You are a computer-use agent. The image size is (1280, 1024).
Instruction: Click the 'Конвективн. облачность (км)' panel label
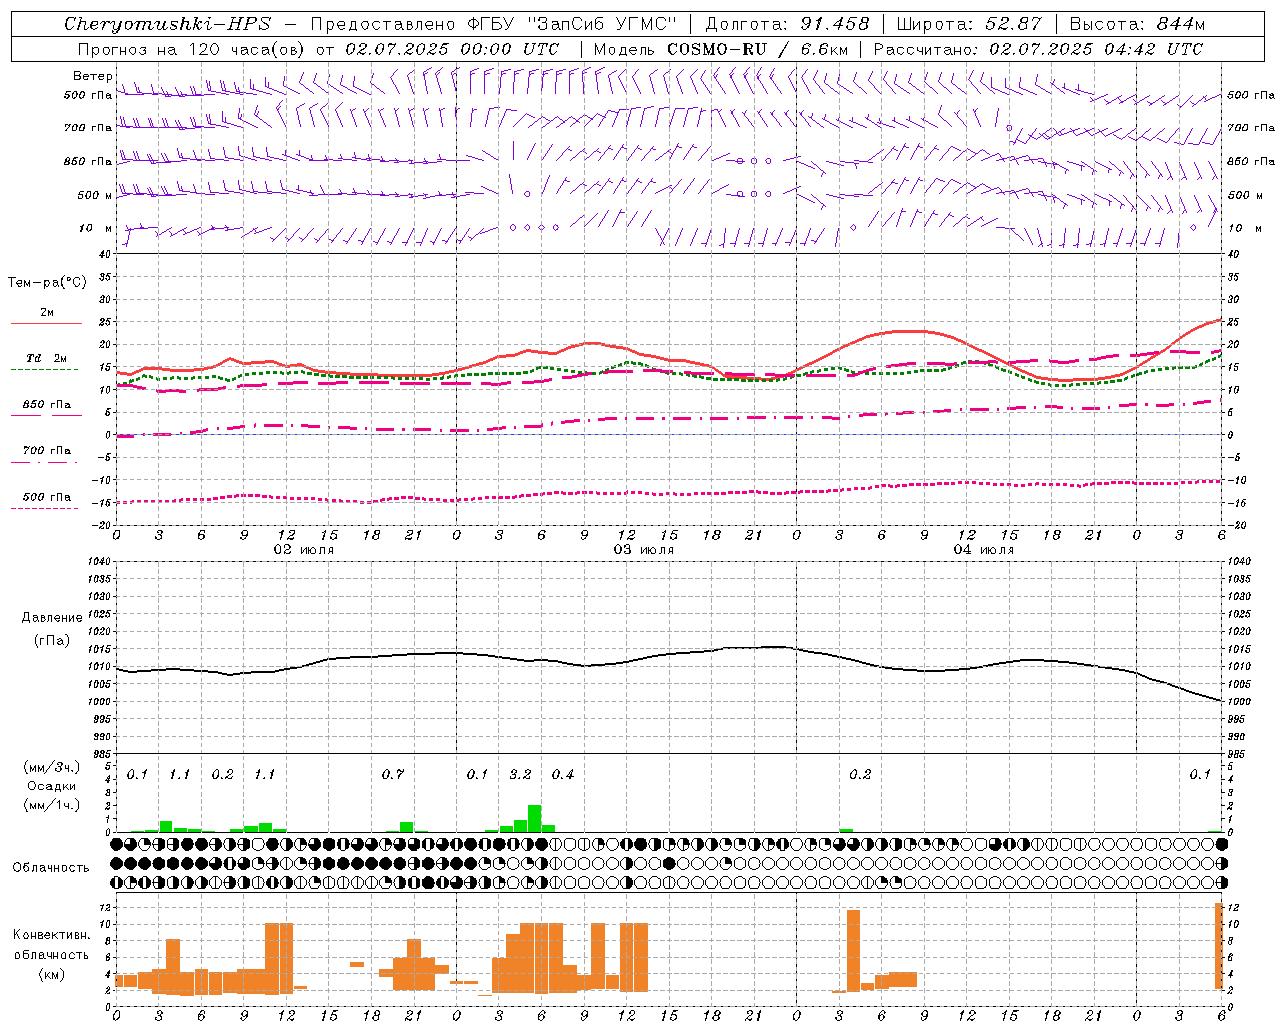pyautogui.click(x=51, y=954)
